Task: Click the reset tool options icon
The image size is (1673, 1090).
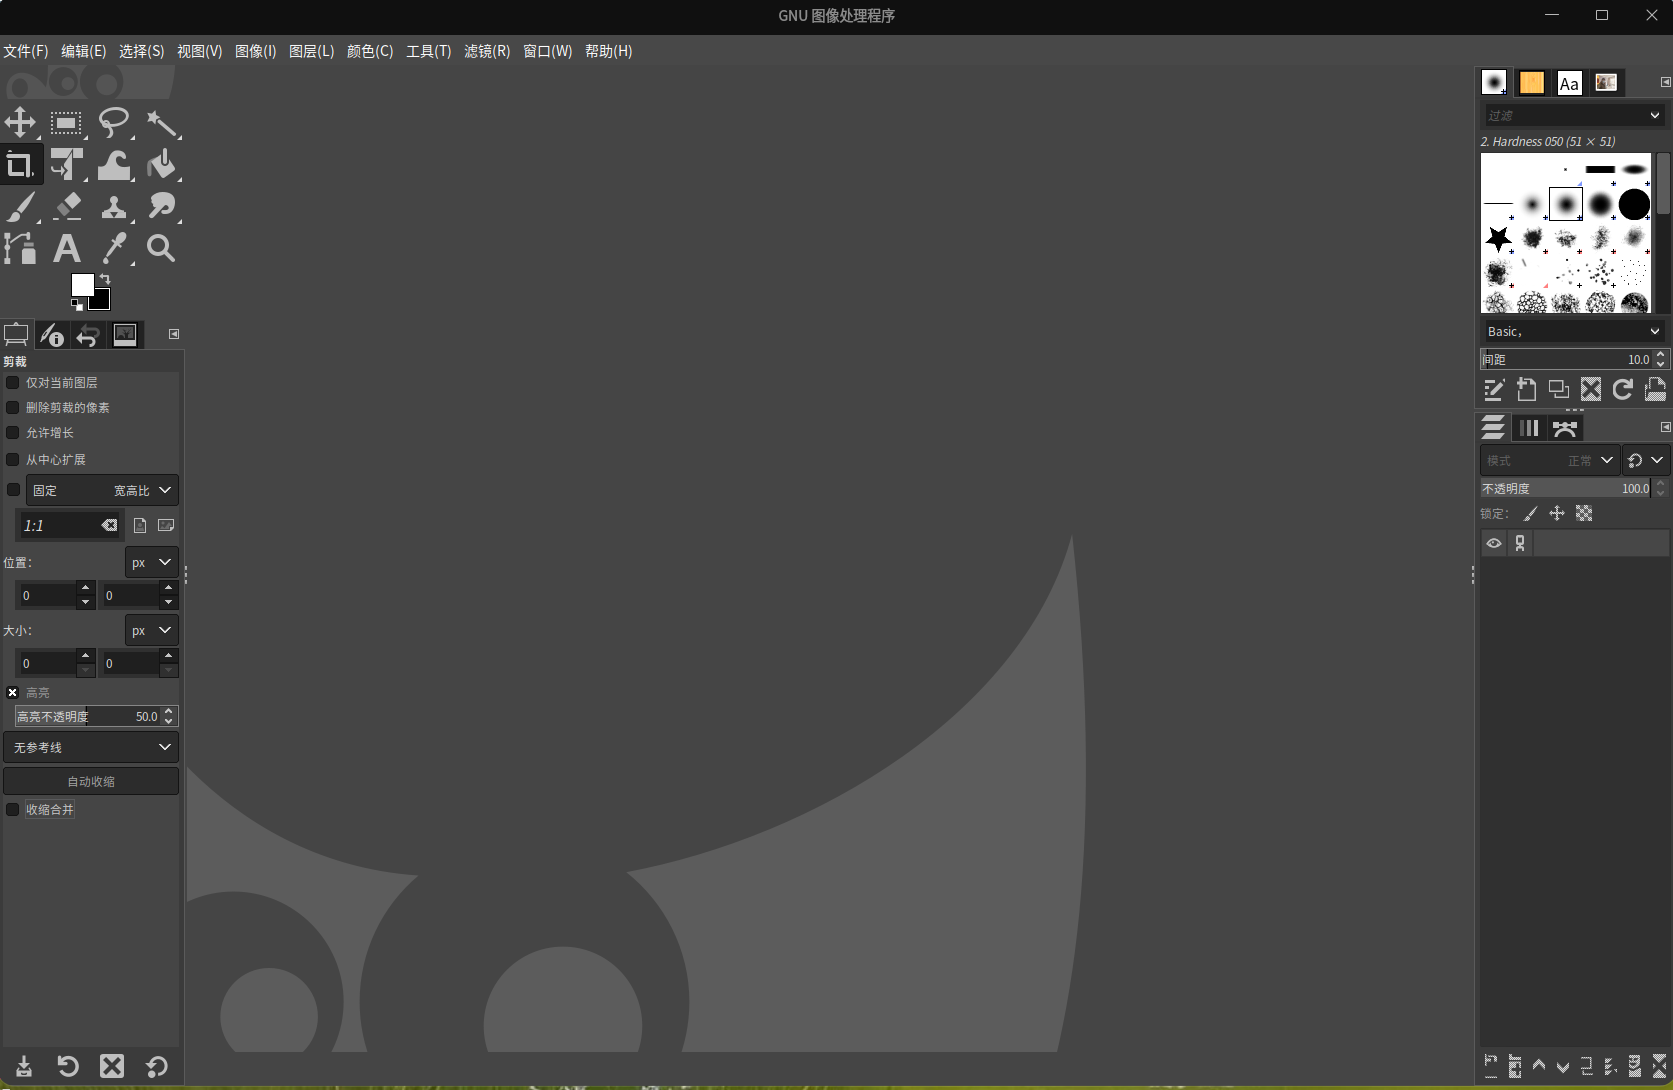Action: point(157,1066)
